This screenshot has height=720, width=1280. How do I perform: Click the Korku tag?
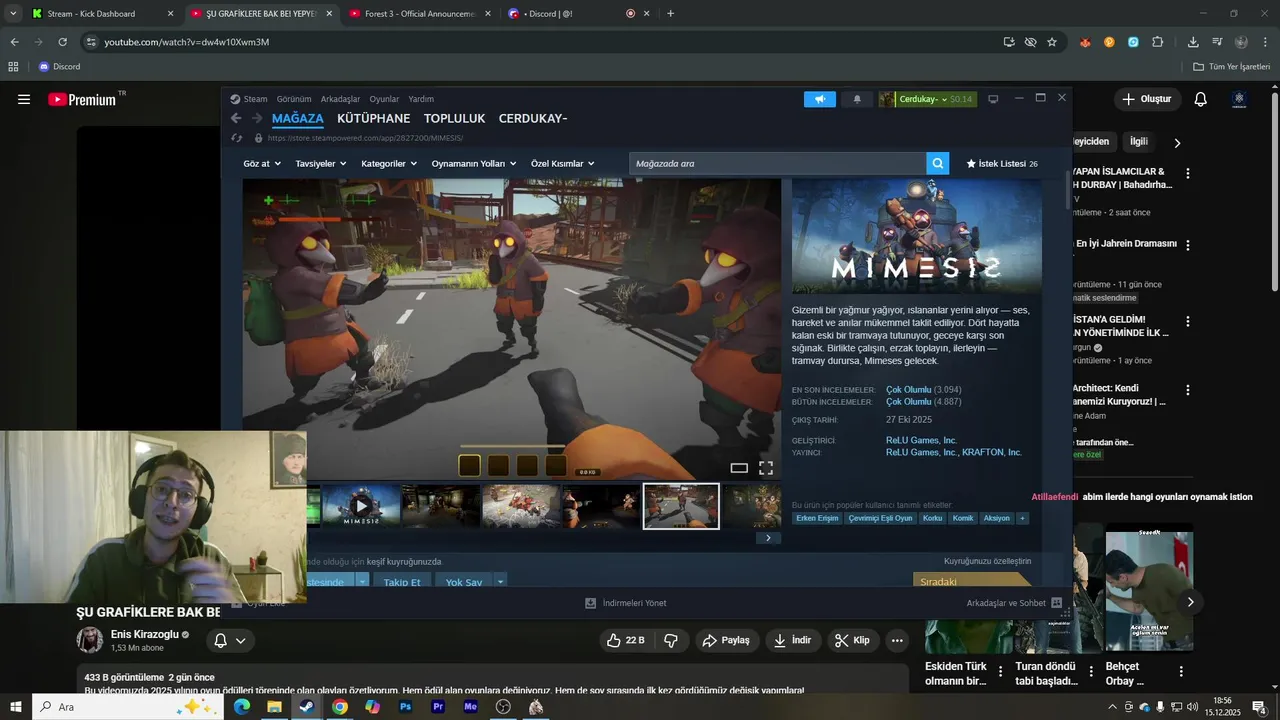click(932, 518)
